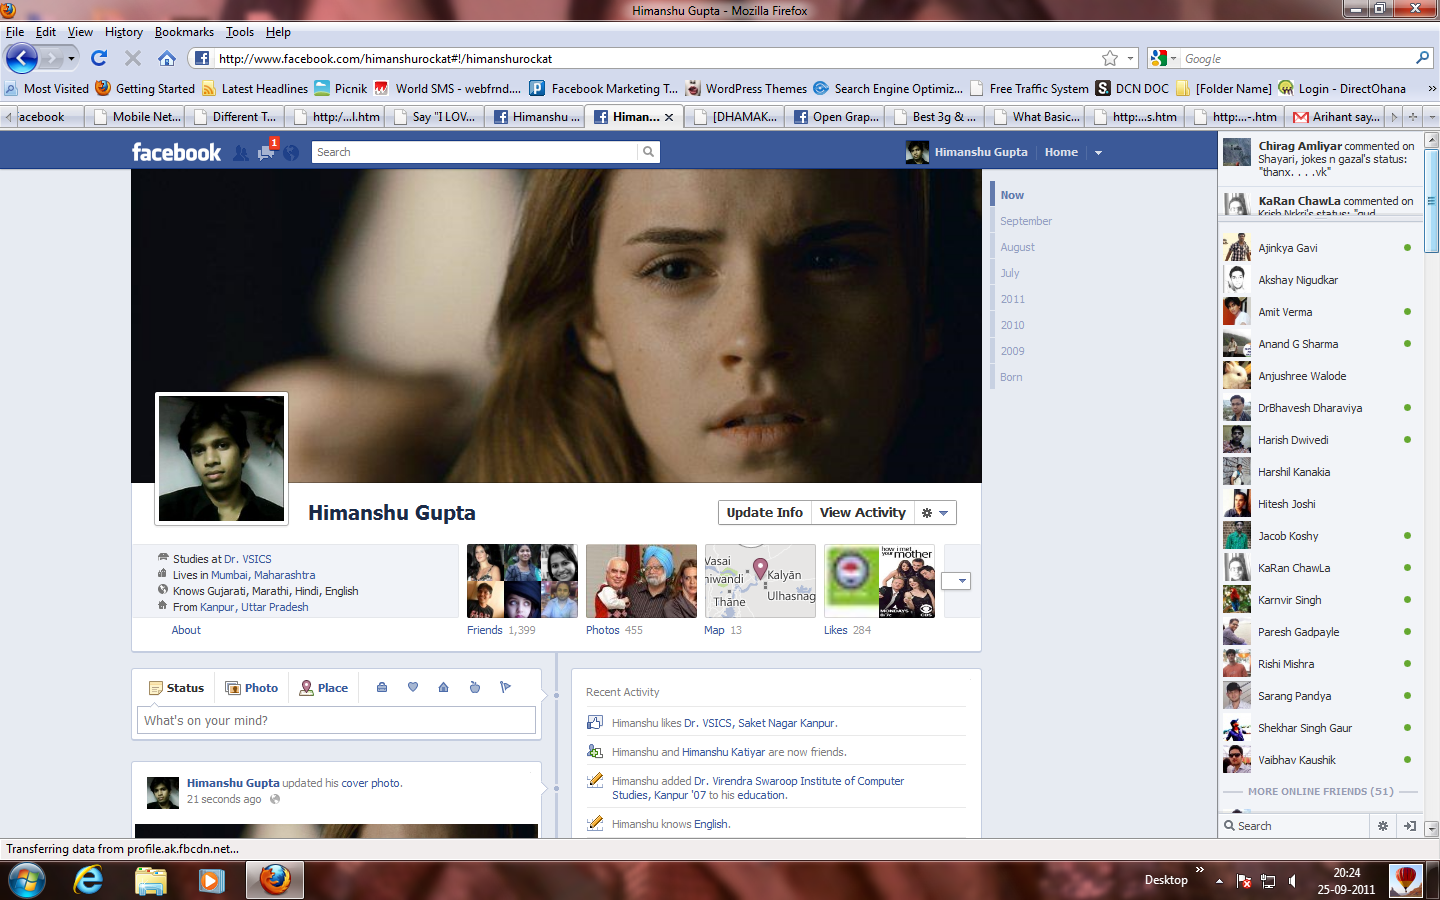This screenshot has width=1440, height=900.
Task: Jump to September on the timeline
Action: click(x=1026, y=221)
